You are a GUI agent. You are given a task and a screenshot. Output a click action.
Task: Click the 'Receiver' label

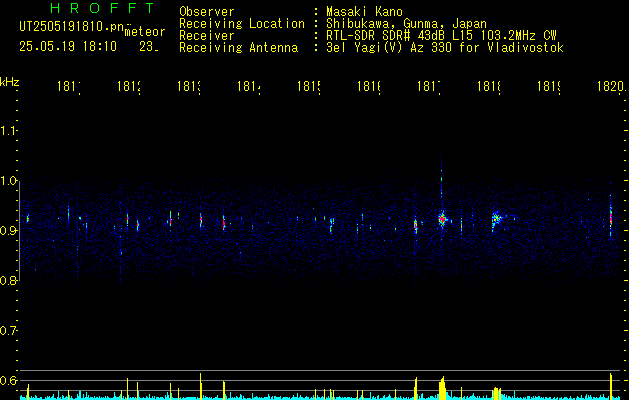(207, 36)
